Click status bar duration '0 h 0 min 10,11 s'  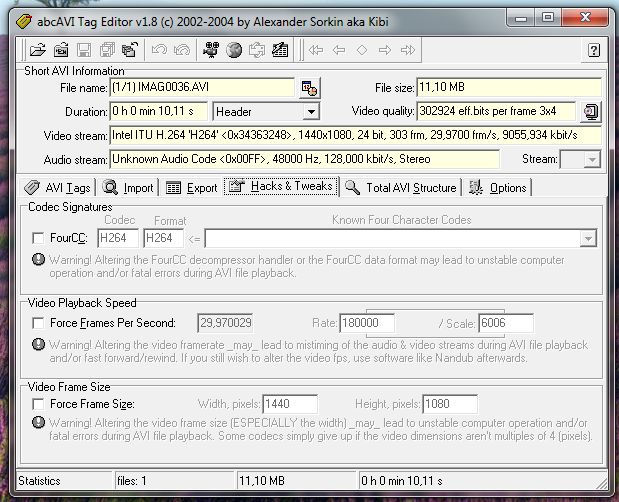click(x=401, y=481)
